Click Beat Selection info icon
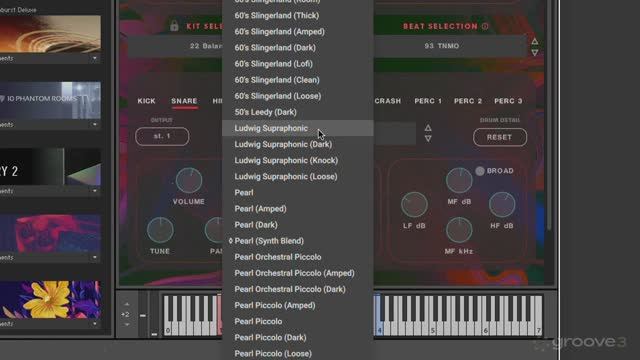 [485, 26]
